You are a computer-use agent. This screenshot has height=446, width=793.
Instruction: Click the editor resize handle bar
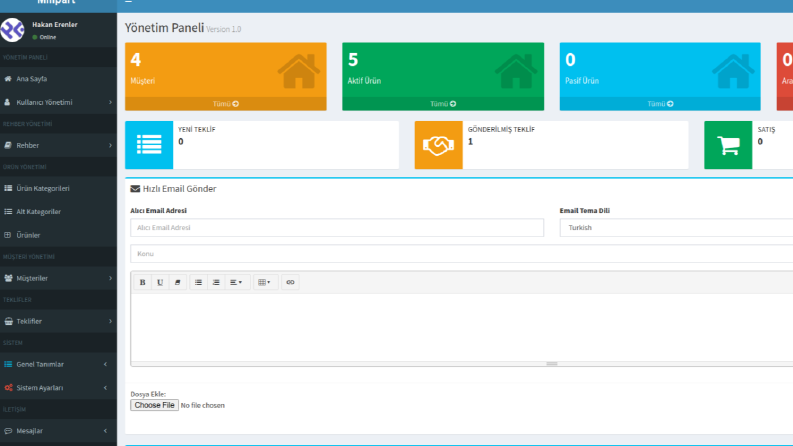click(x=552, y=364)
